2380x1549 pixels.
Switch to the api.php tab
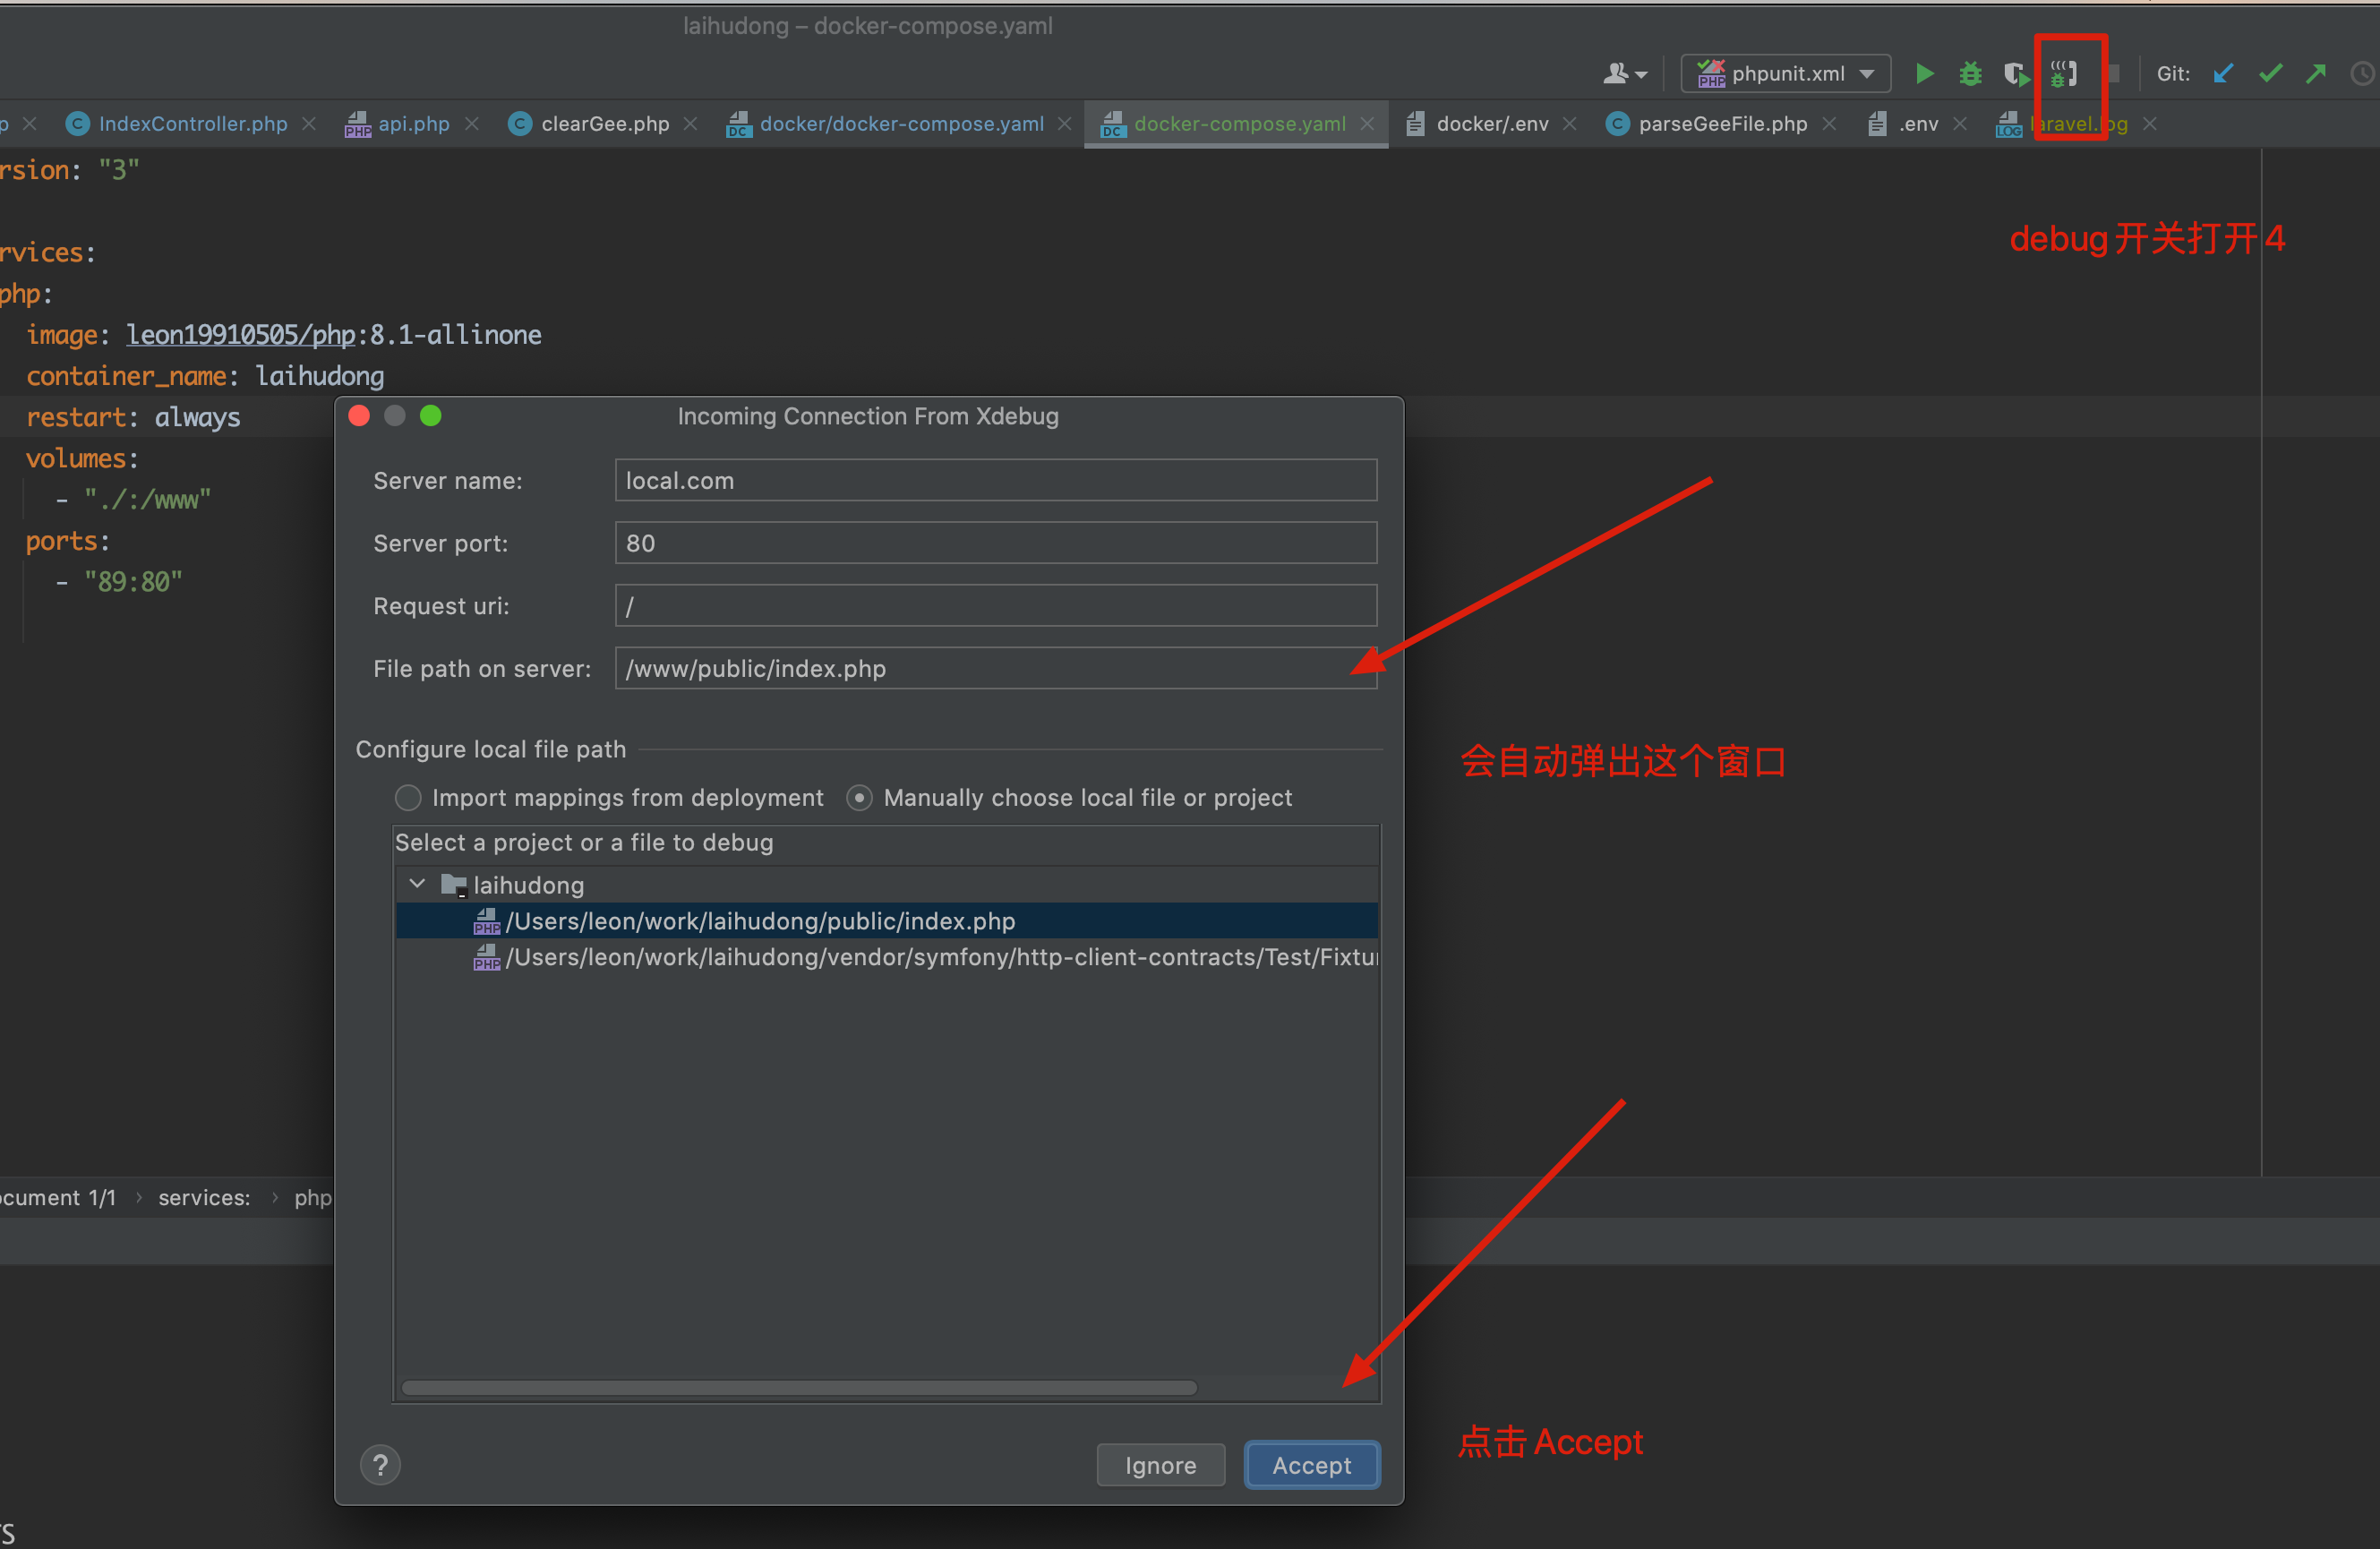pos(414,123)
